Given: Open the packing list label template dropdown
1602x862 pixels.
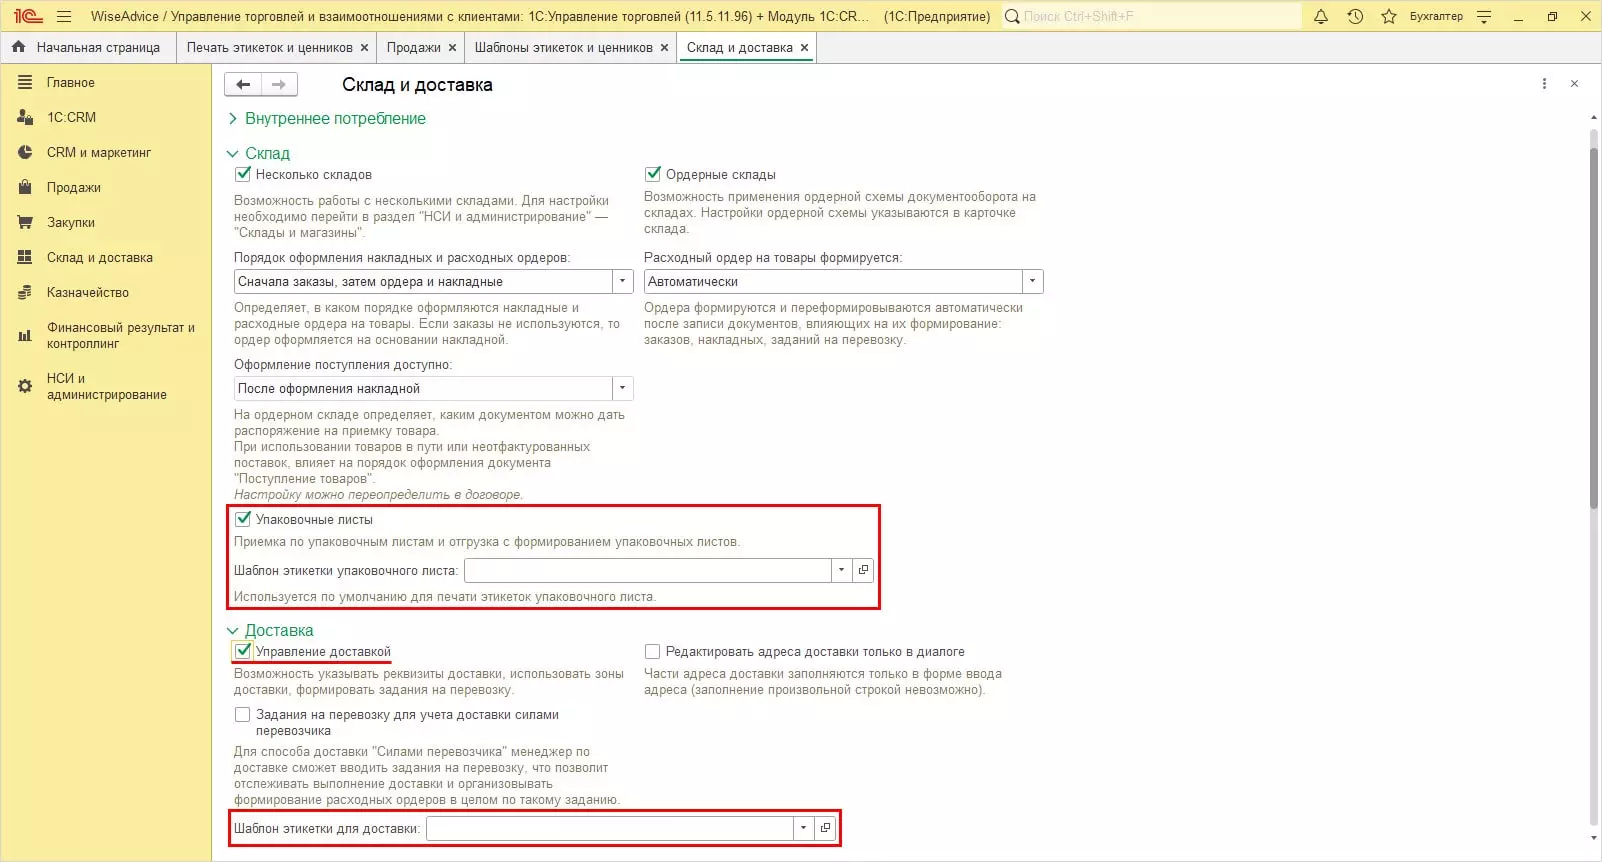Looking at the screenshot, I should tap(842, 570).
